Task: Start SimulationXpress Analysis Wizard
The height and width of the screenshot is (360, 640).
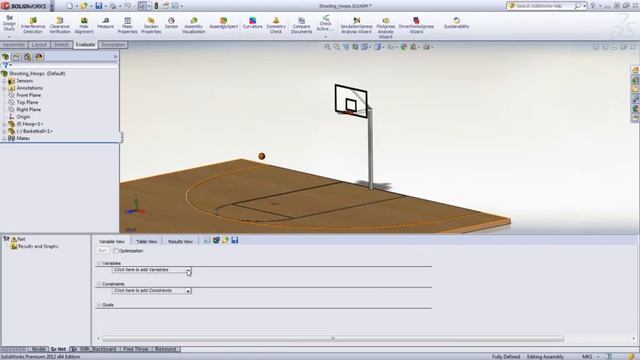Action: (x=356, y=26)
